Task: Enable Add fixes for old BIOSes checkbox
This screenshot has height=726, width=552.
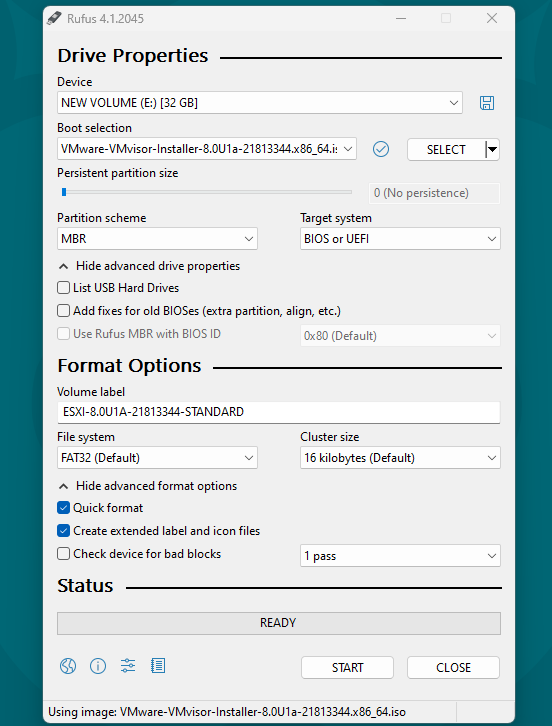Action: (63, 310)
